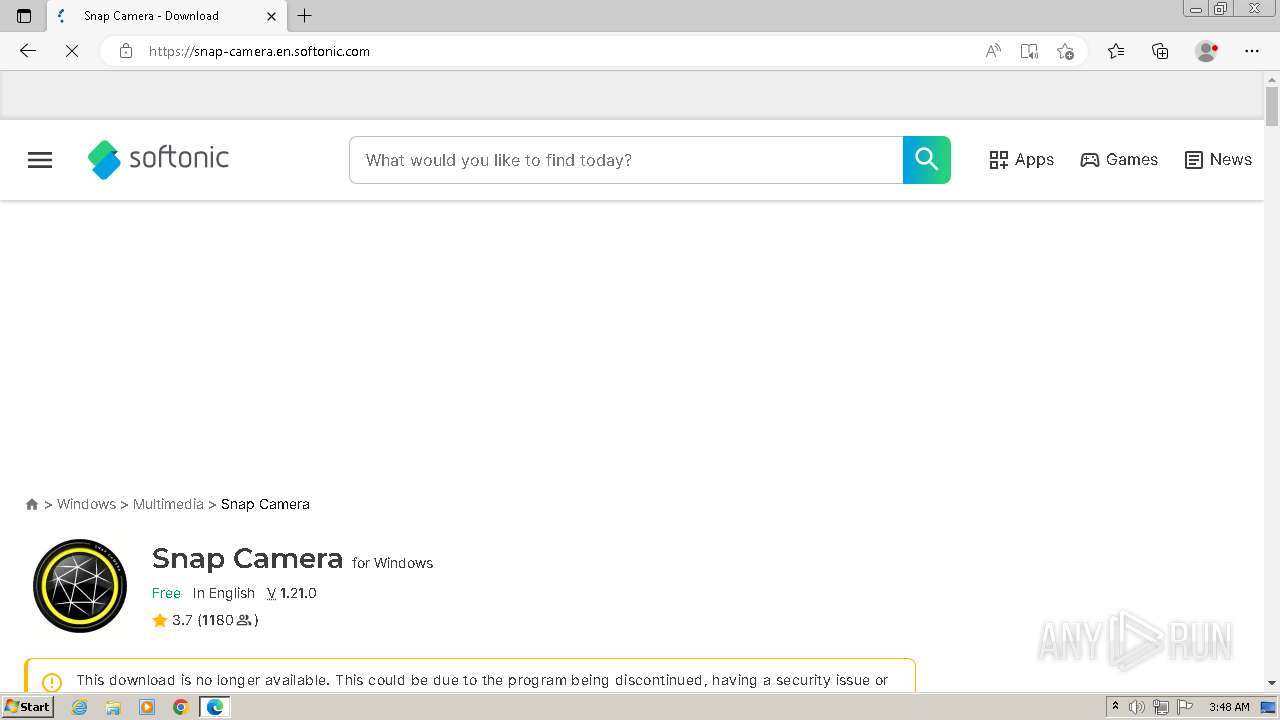The image size is (1280, 720).
Task: Open the Favorites list
Action: 1116,51
